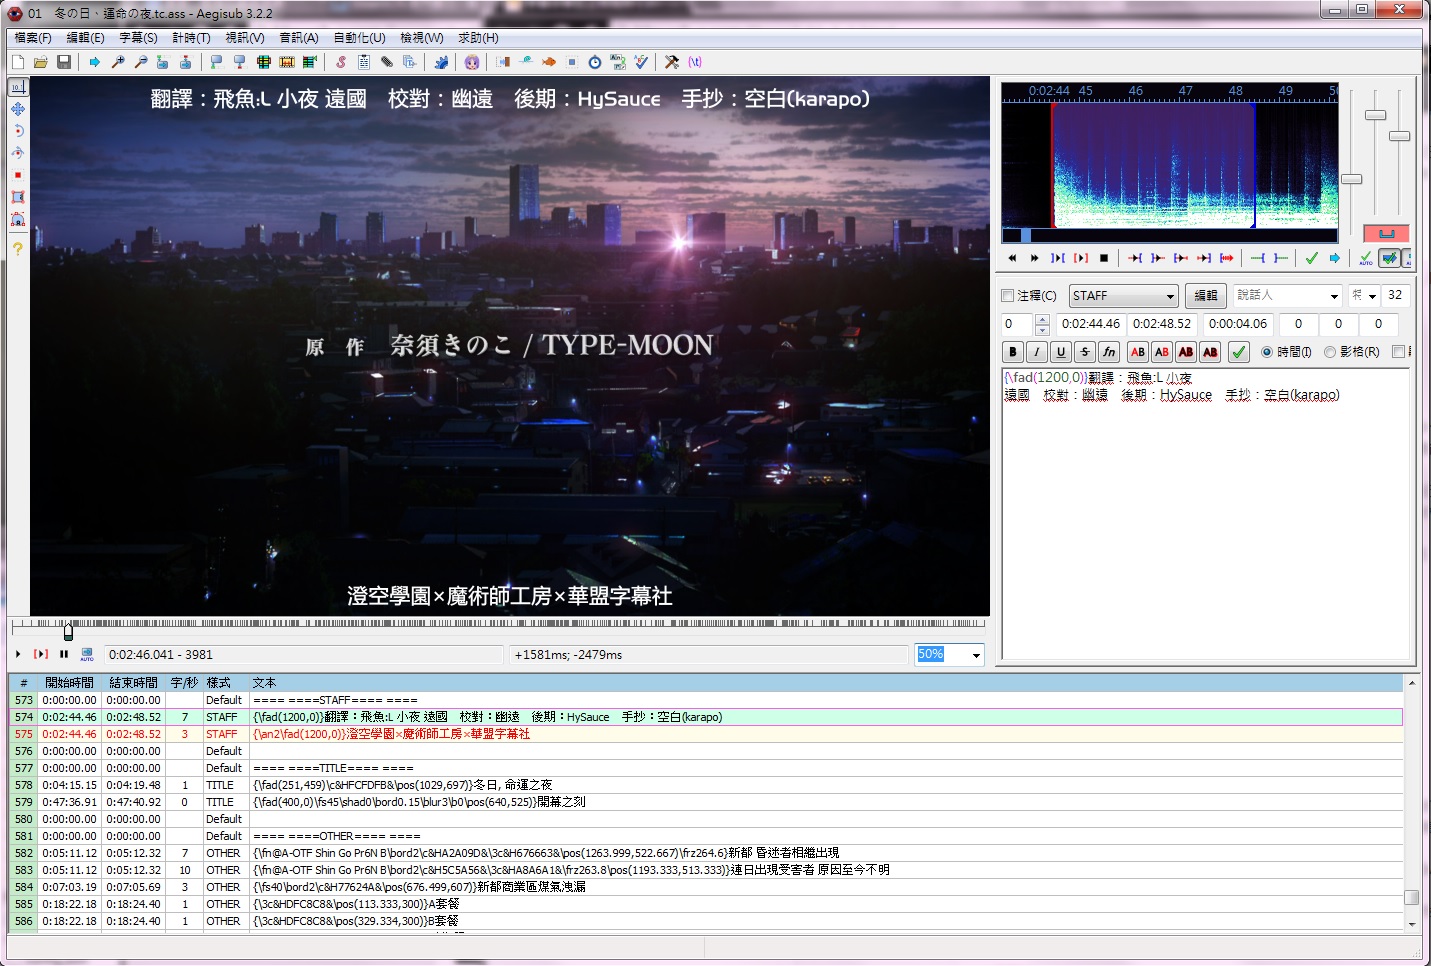
Task: Play video with the triangle button
Action: click(18, 654)
